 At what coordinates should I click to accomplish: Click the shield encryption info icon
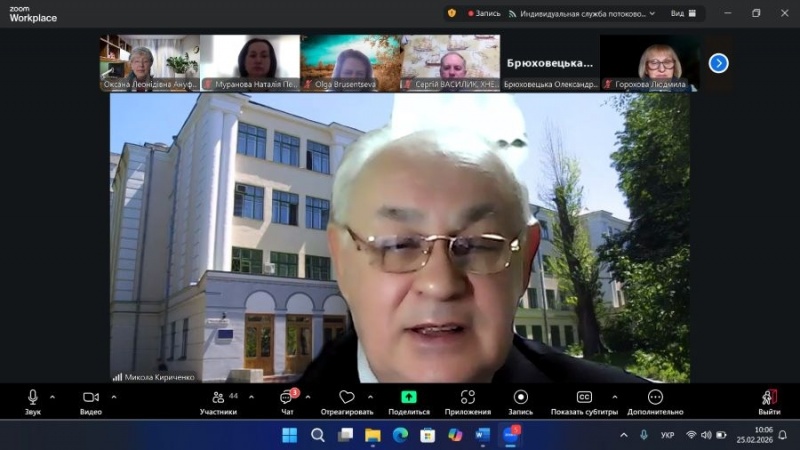tap(452, 14)
